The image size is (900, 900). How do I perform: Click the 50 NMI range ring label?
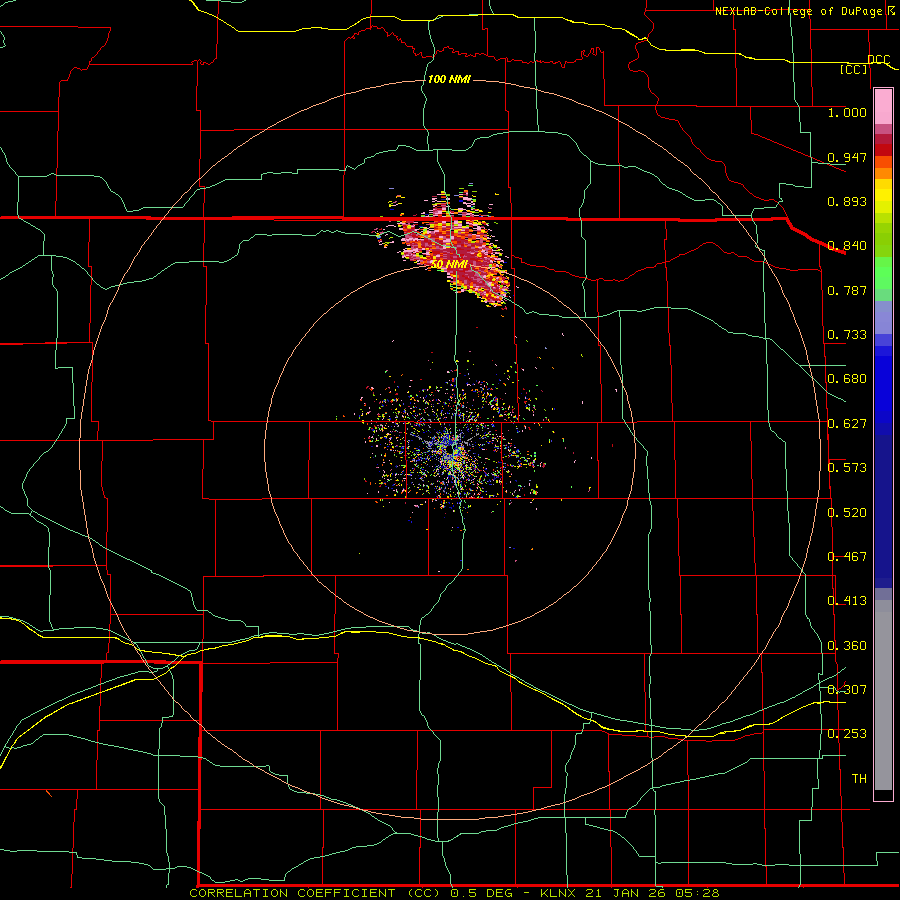point(449,264)
